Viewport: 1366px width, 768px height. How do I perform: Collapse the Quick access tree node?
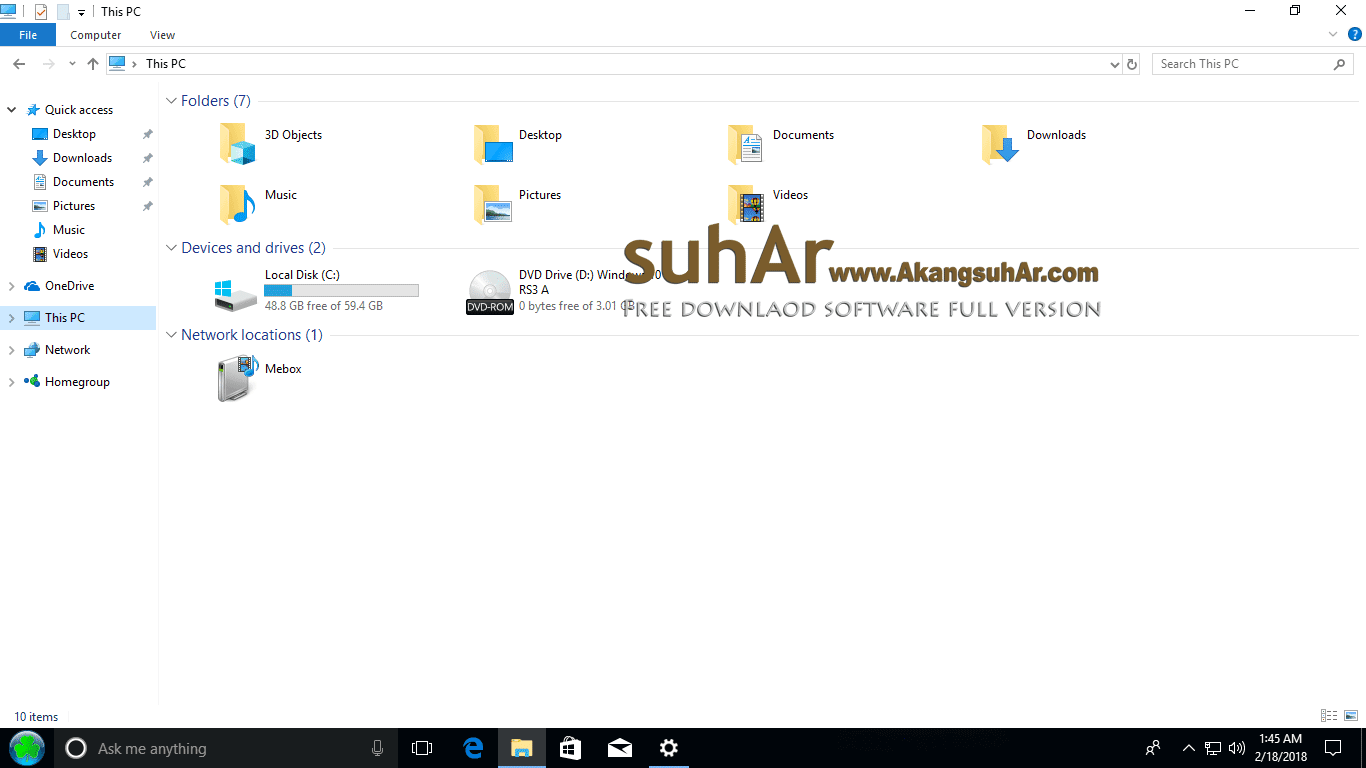click(x=11, y=110)
